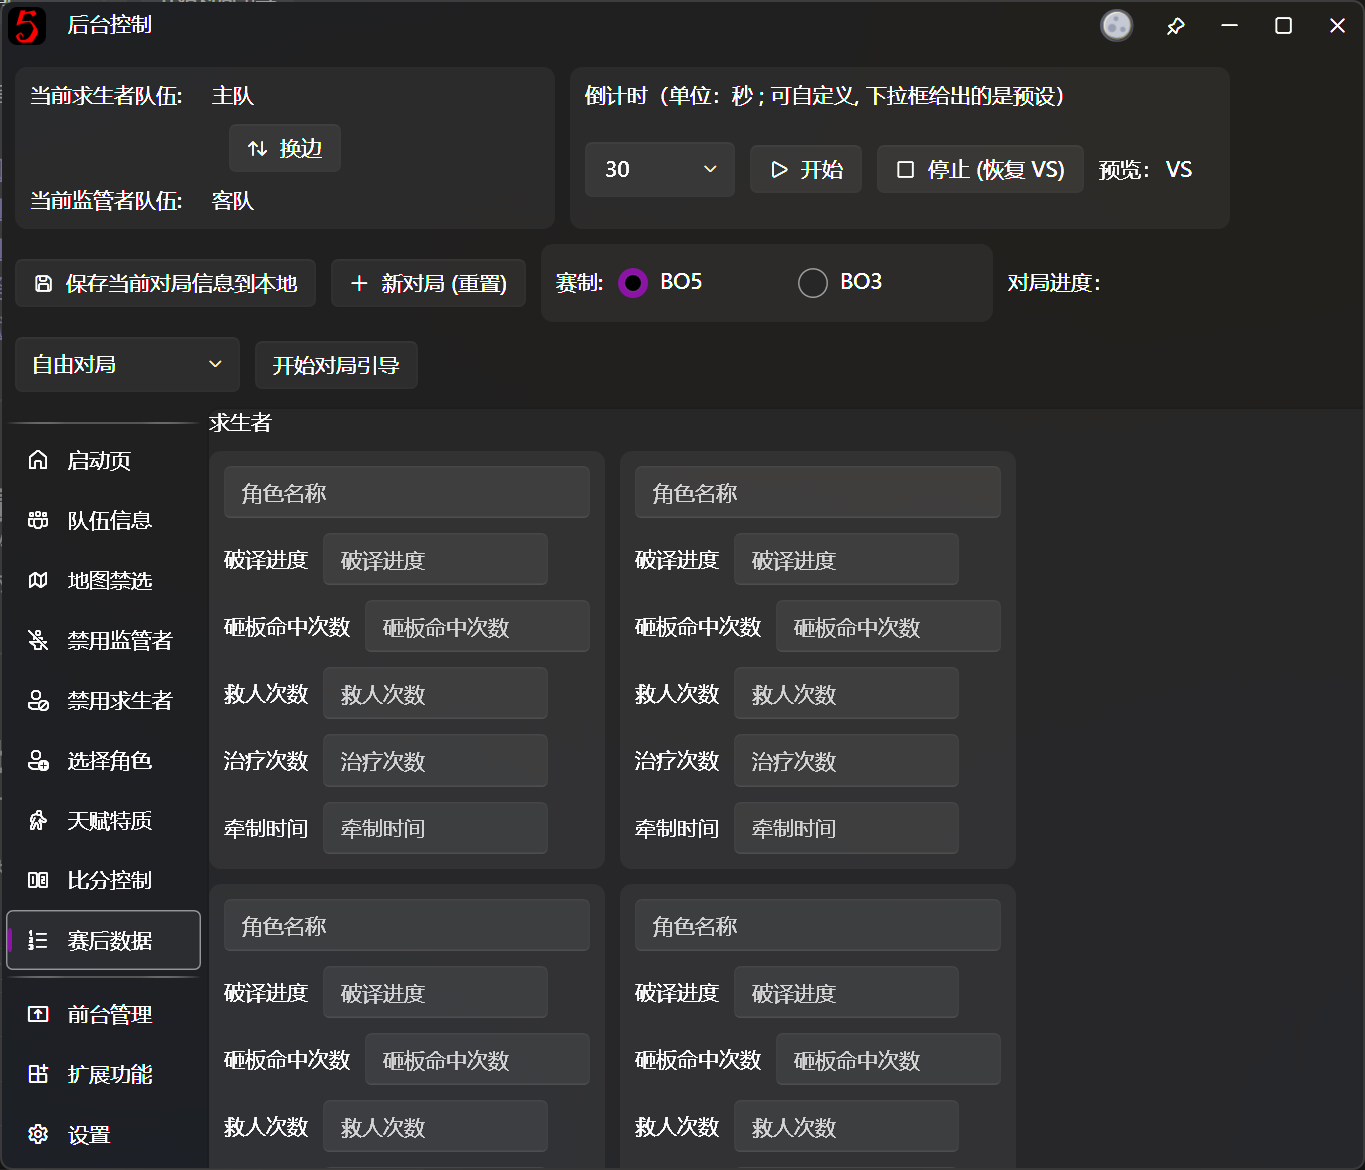Open the countdown preset dropdown showing 30
This screenshot has height=1170, width=1365.
[x=659, y=169]
